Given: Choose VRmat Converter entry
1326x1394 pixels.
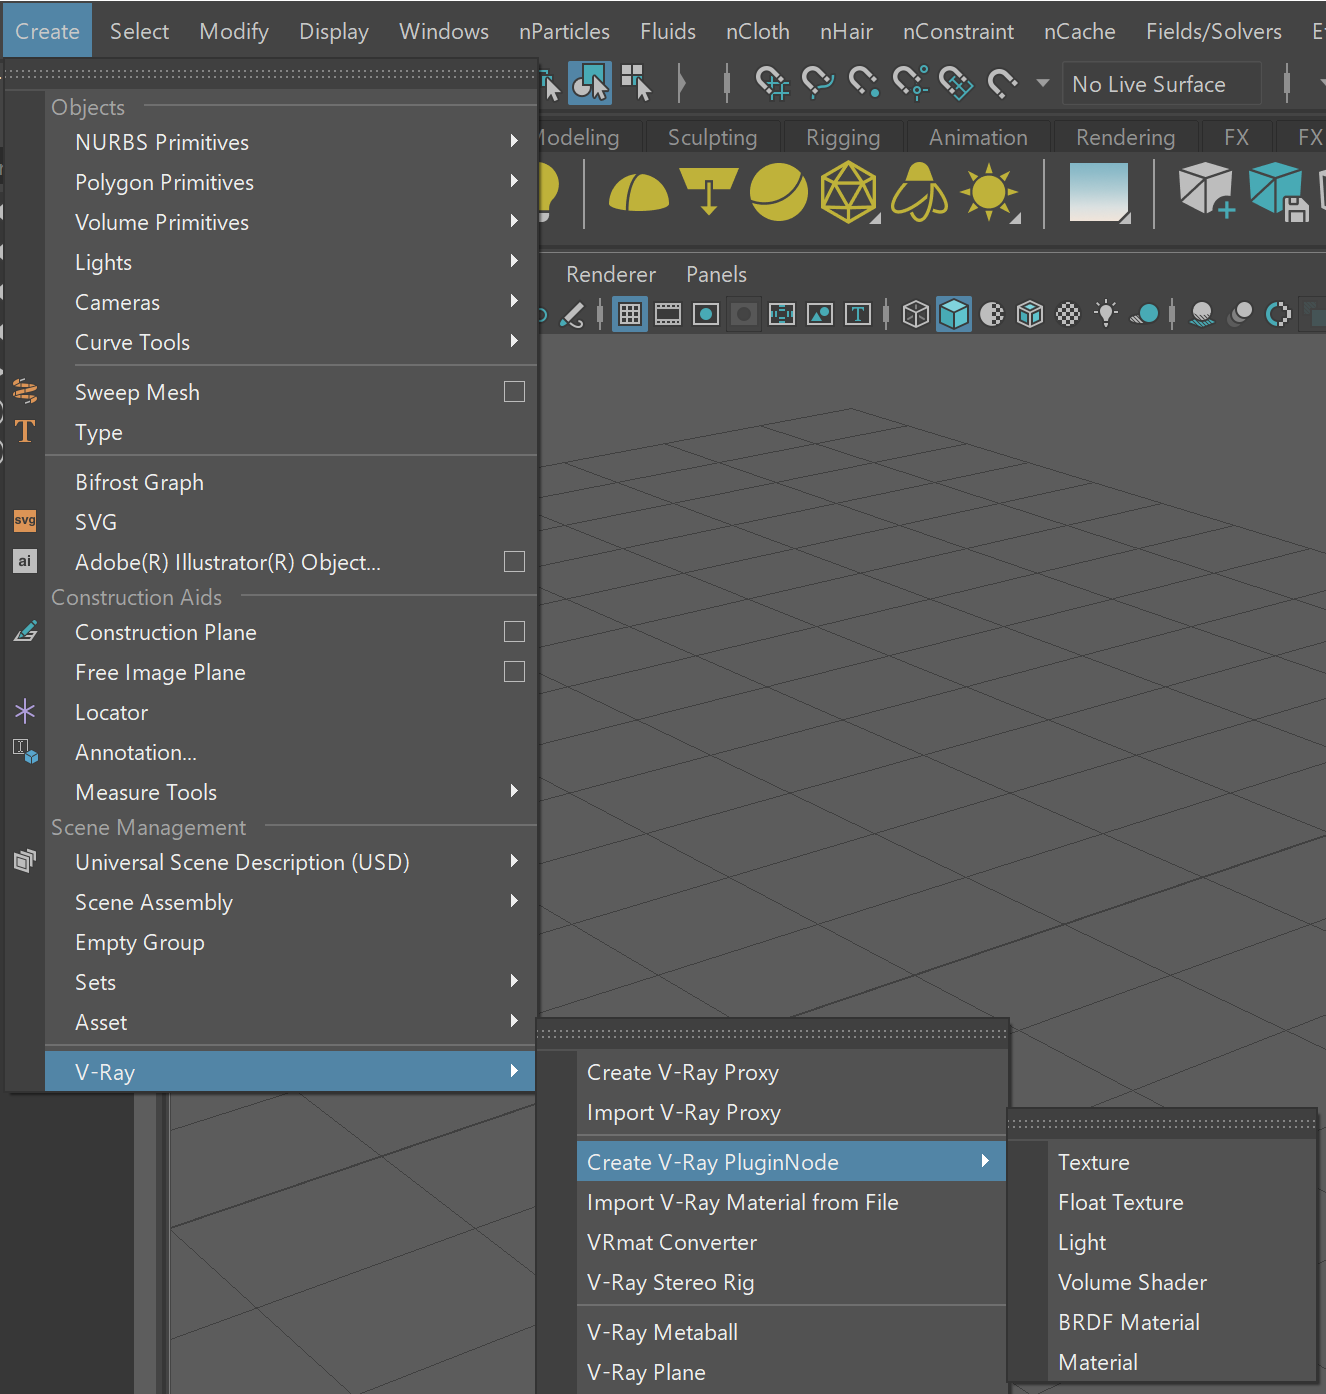Looking at the screenshot, I should [791, 1242].
